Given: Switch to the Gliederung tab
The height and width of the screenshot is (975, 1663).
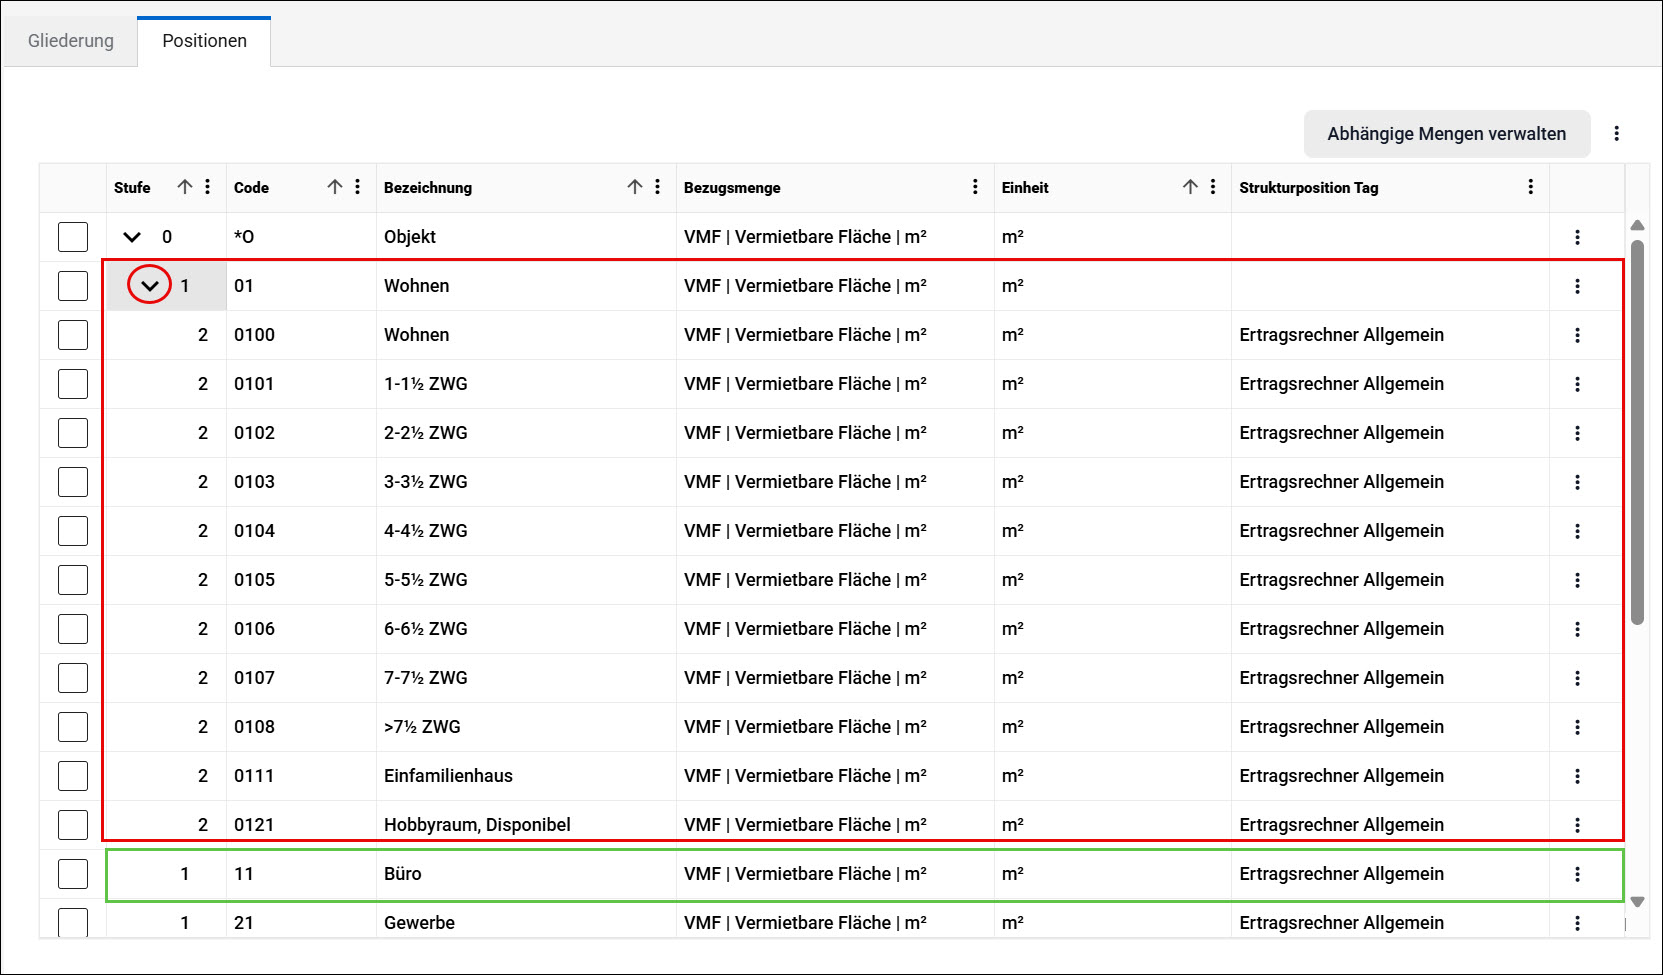Looking at the screenshot, I should 71,41.
